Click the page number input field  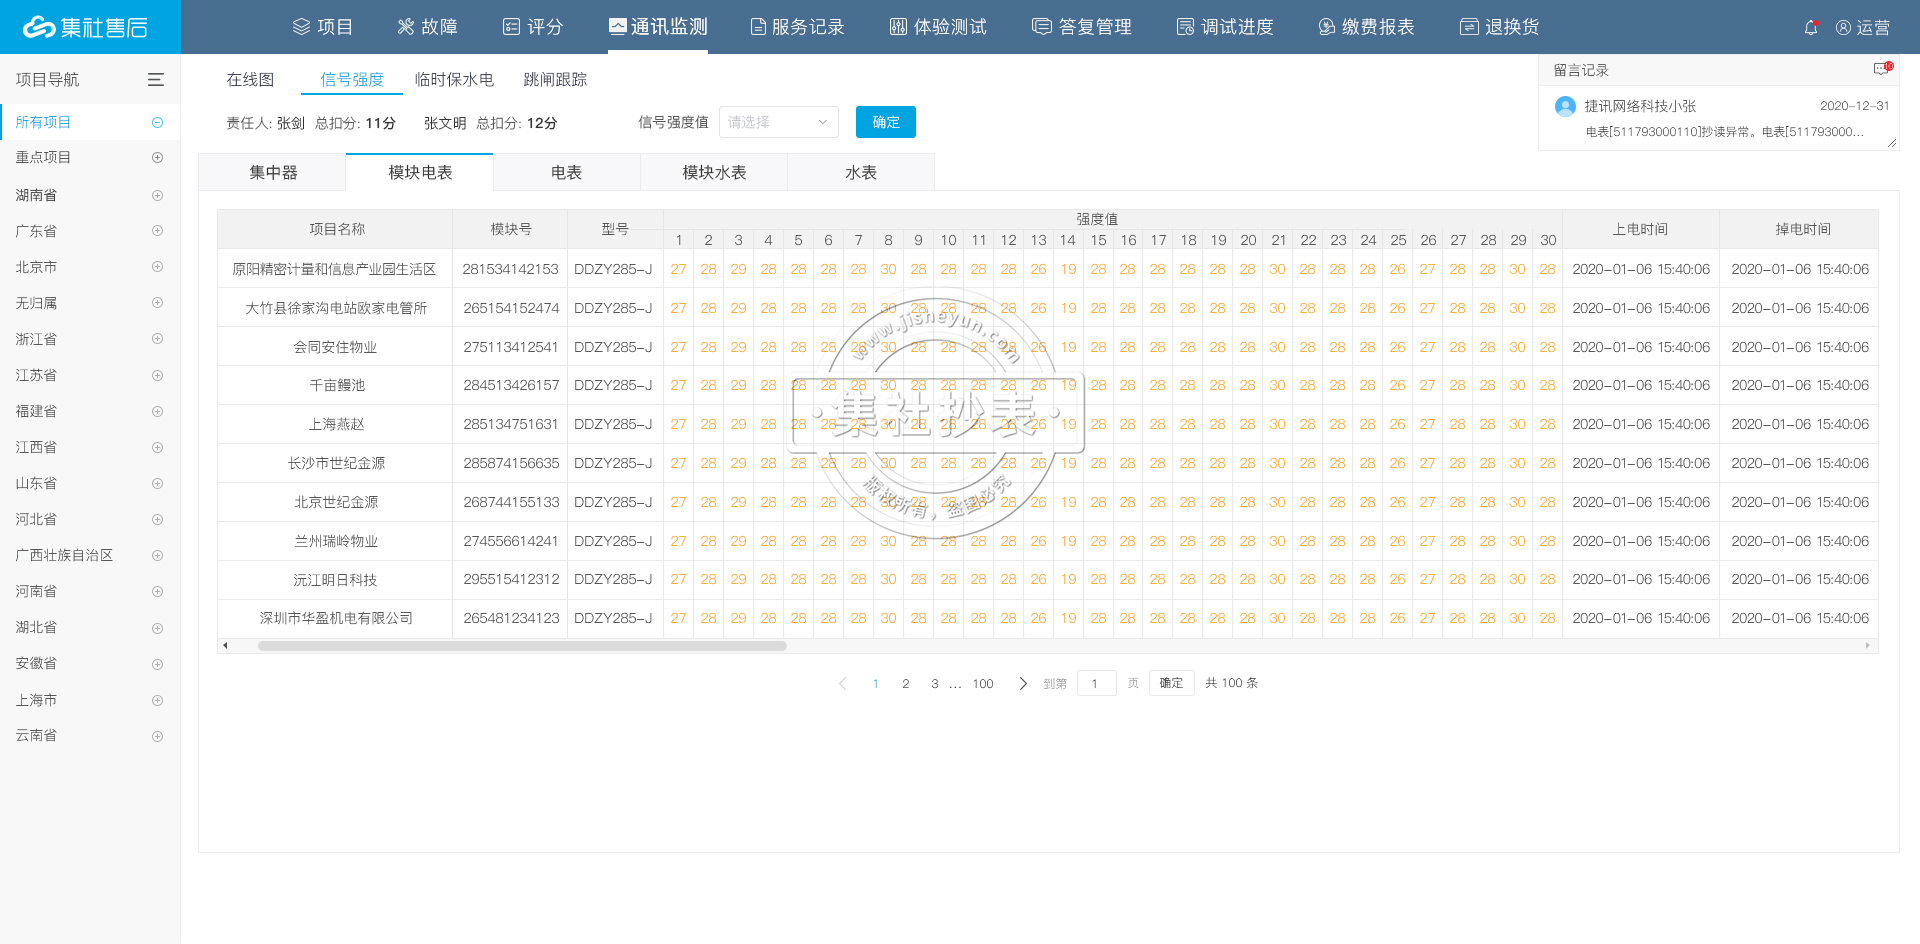[x=1096, y=683]
